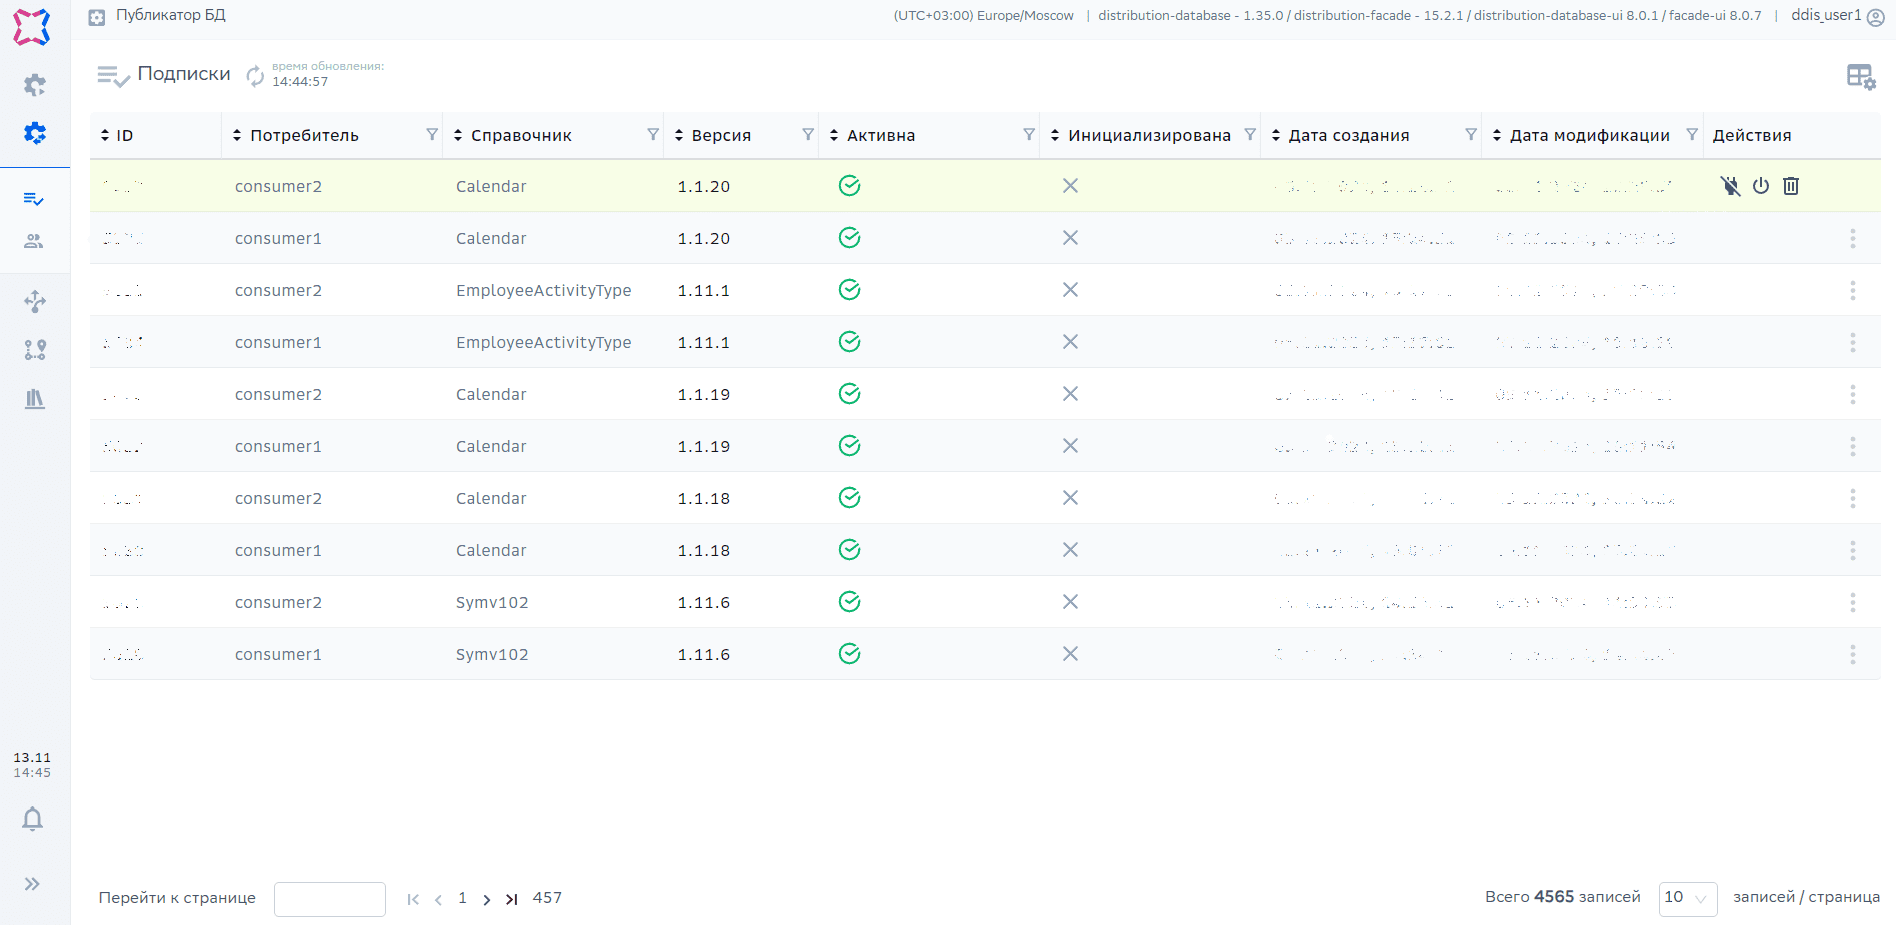
Task: Open three-dot actions menu for consumer2 Symv102 row
Action: tap(1852, 602)
